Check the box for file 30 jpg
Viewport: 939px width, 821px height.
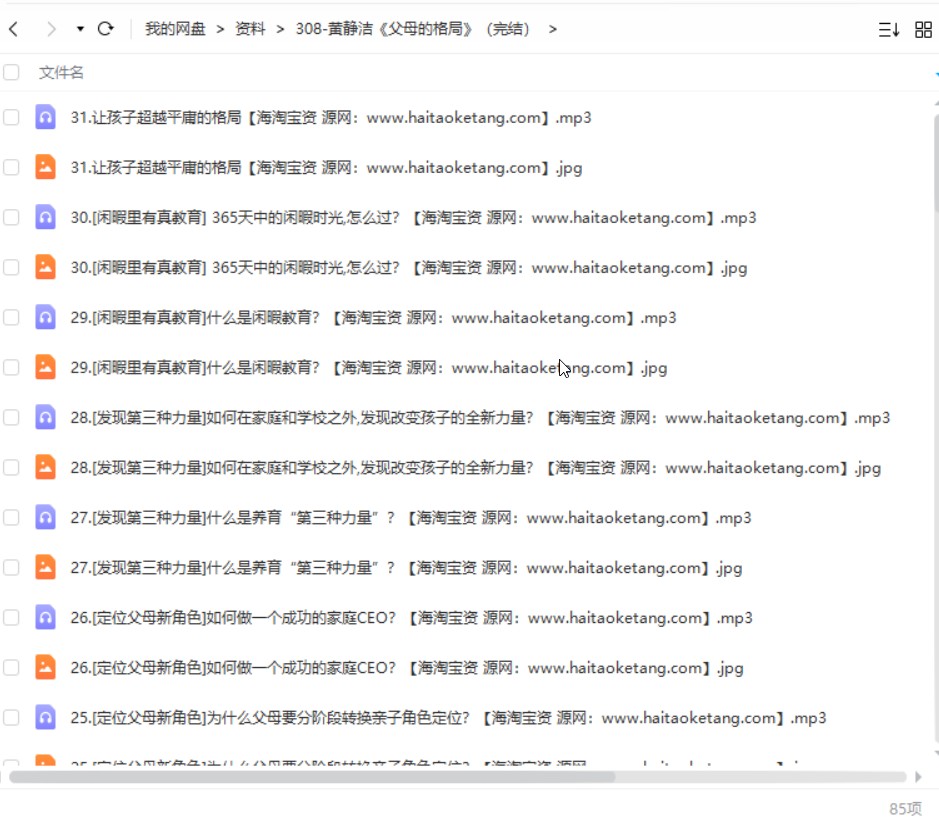(11, 267)
